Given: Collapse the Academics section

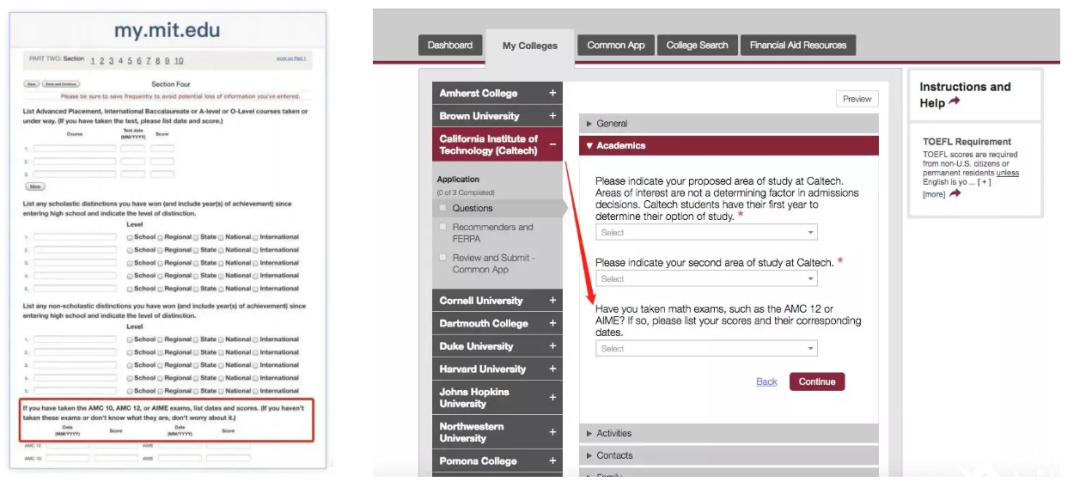Looking at the screenshot, I should click(x=729, y=145).
